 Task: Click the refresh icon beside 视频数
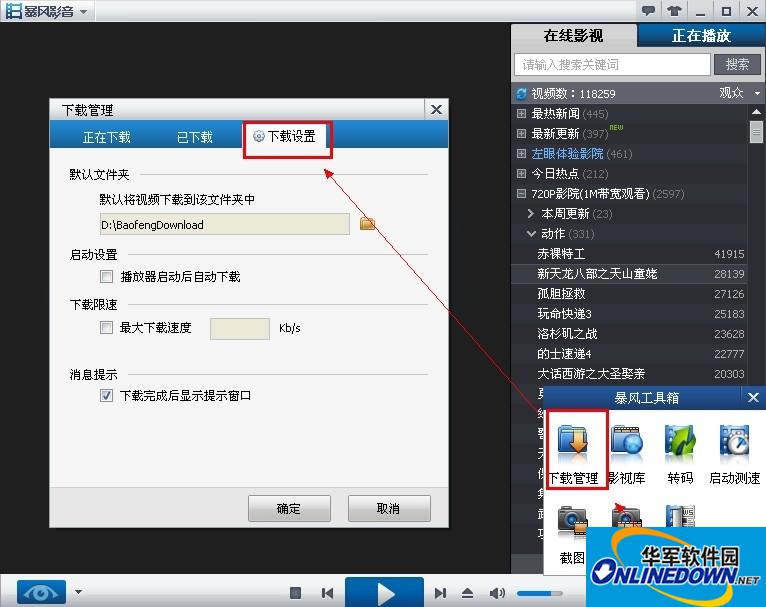522,93
